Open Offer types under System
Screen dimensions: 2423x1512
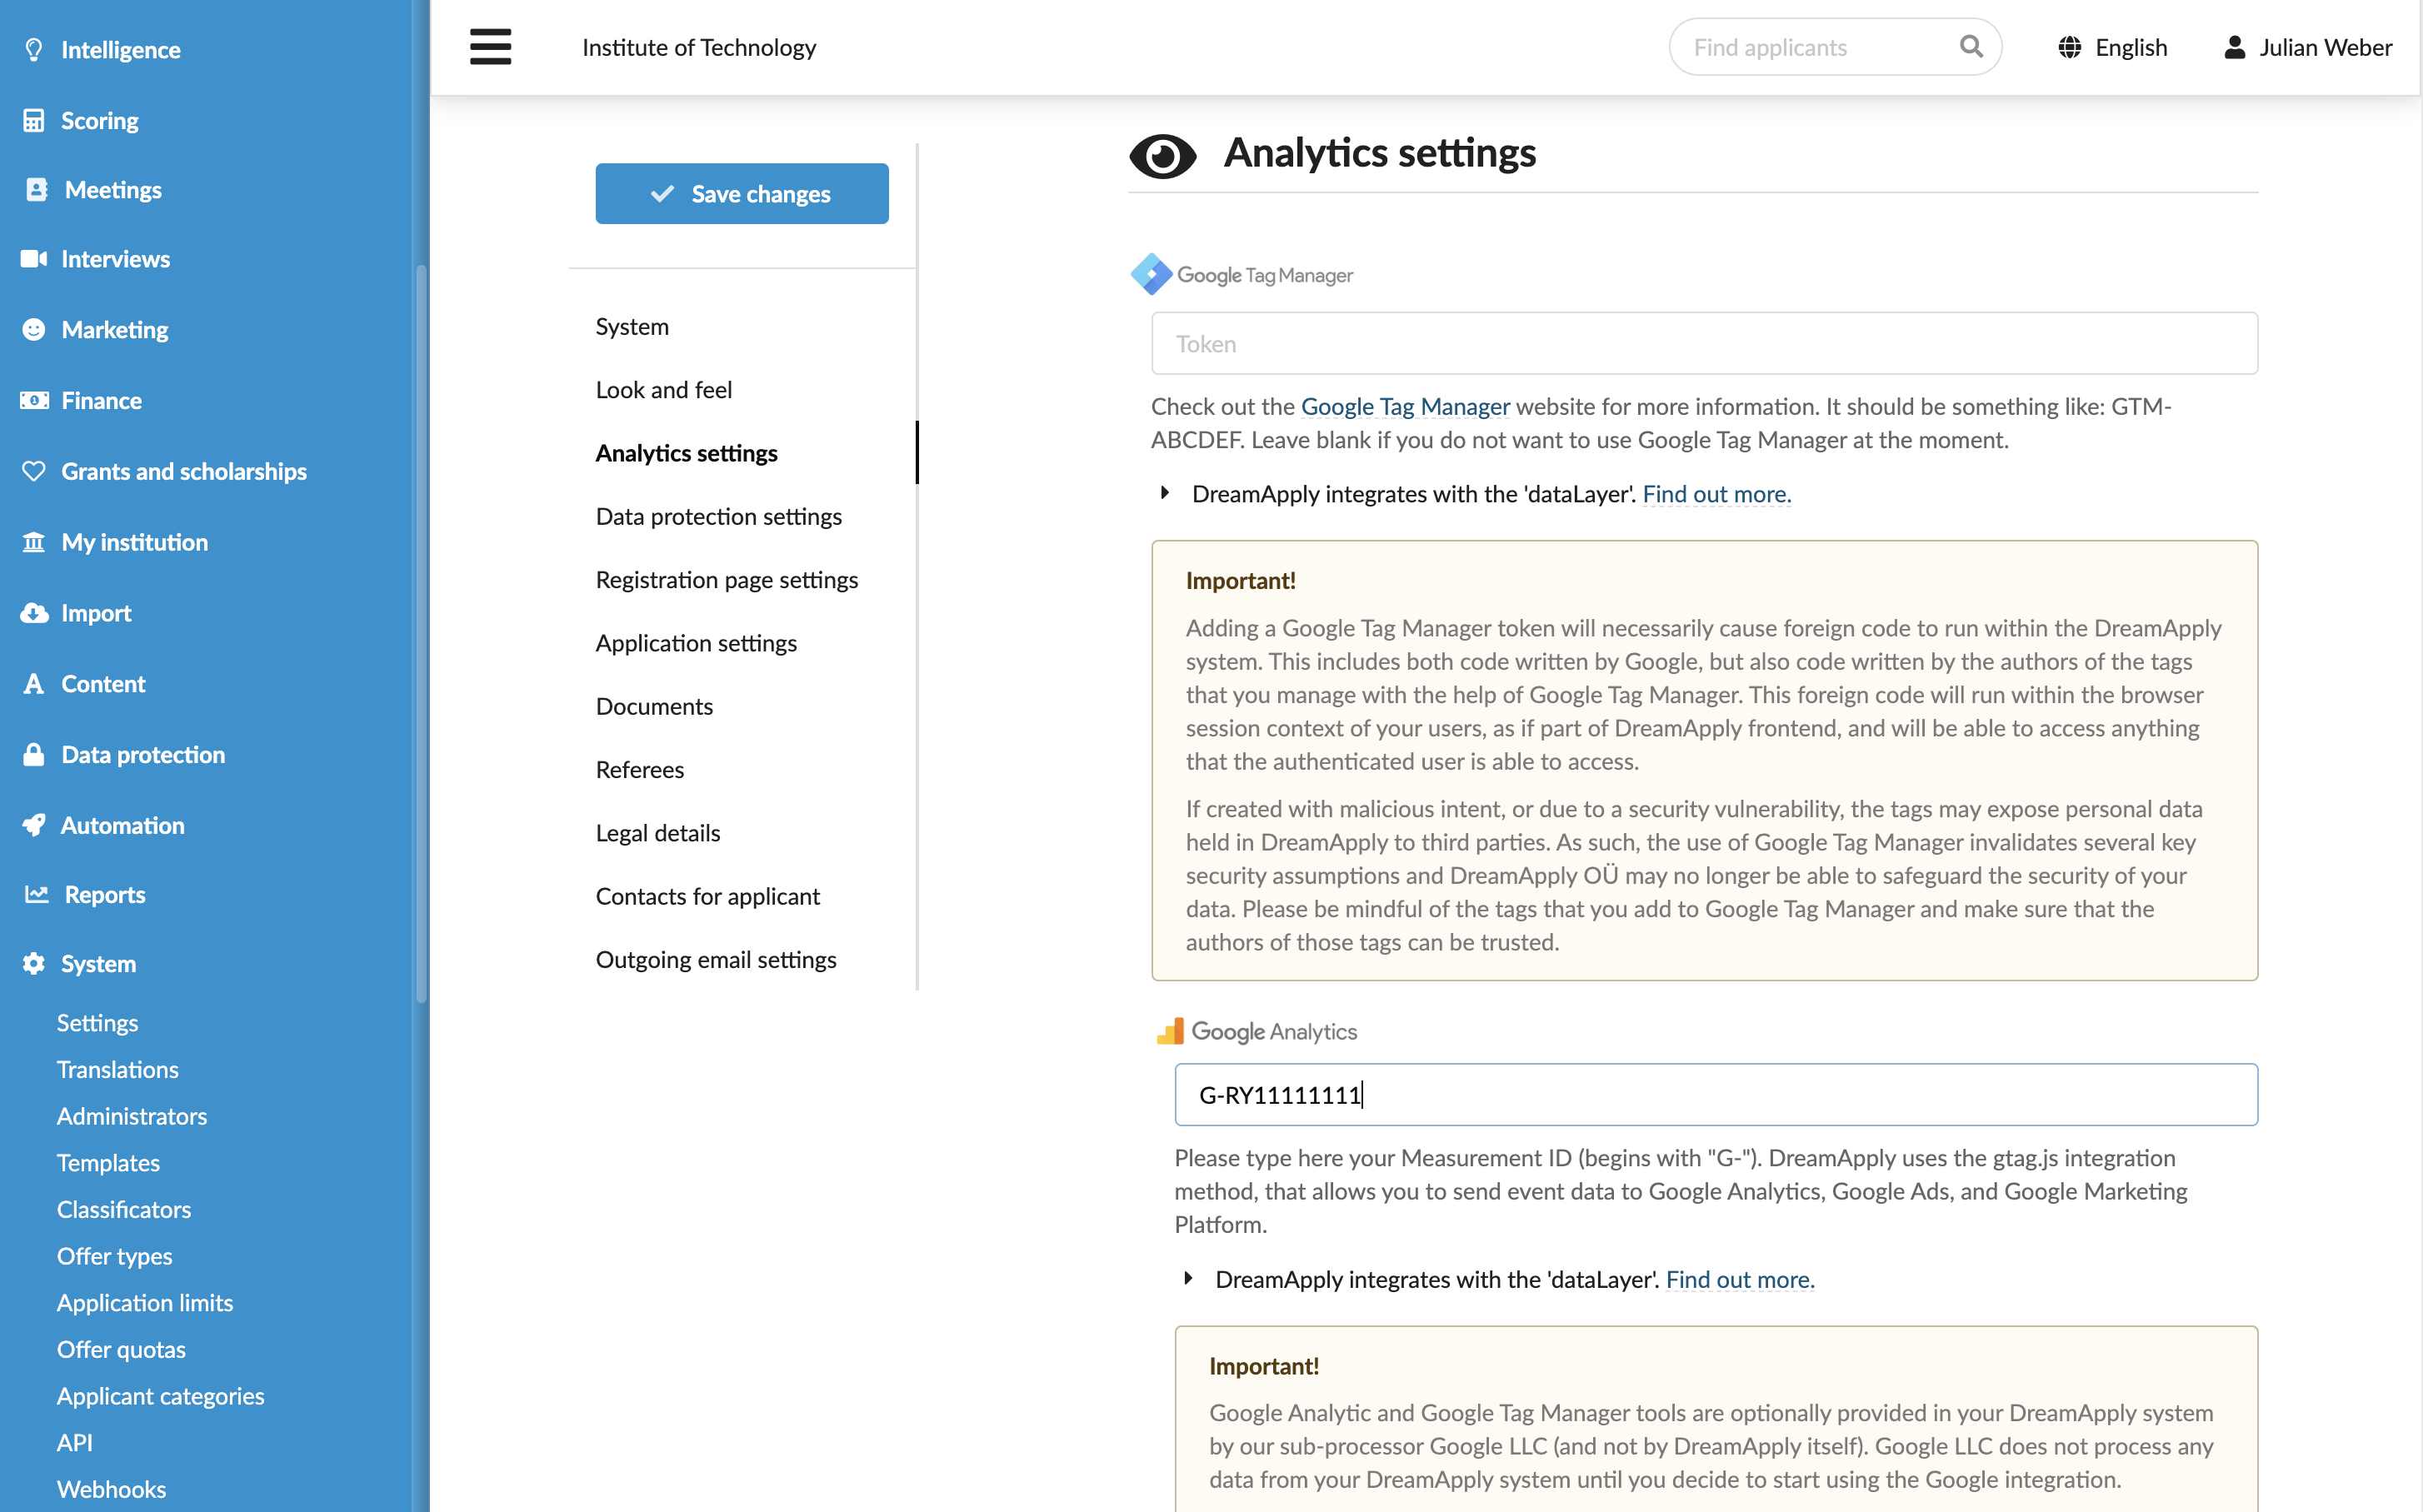(114, 1256)
